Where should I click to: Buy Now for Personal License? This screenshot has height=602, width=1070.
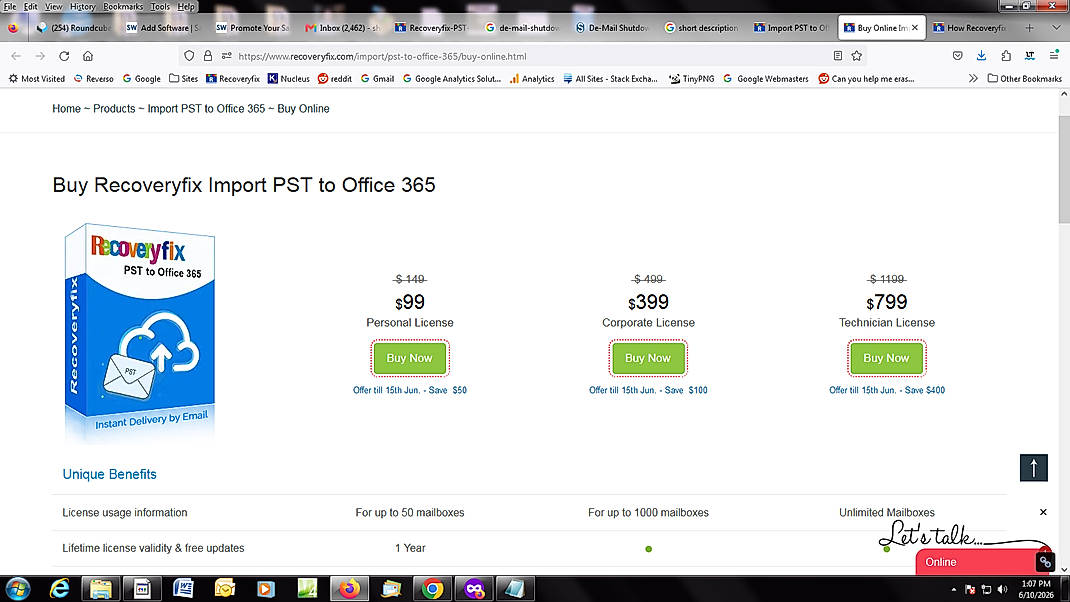(x=409, y=358)
